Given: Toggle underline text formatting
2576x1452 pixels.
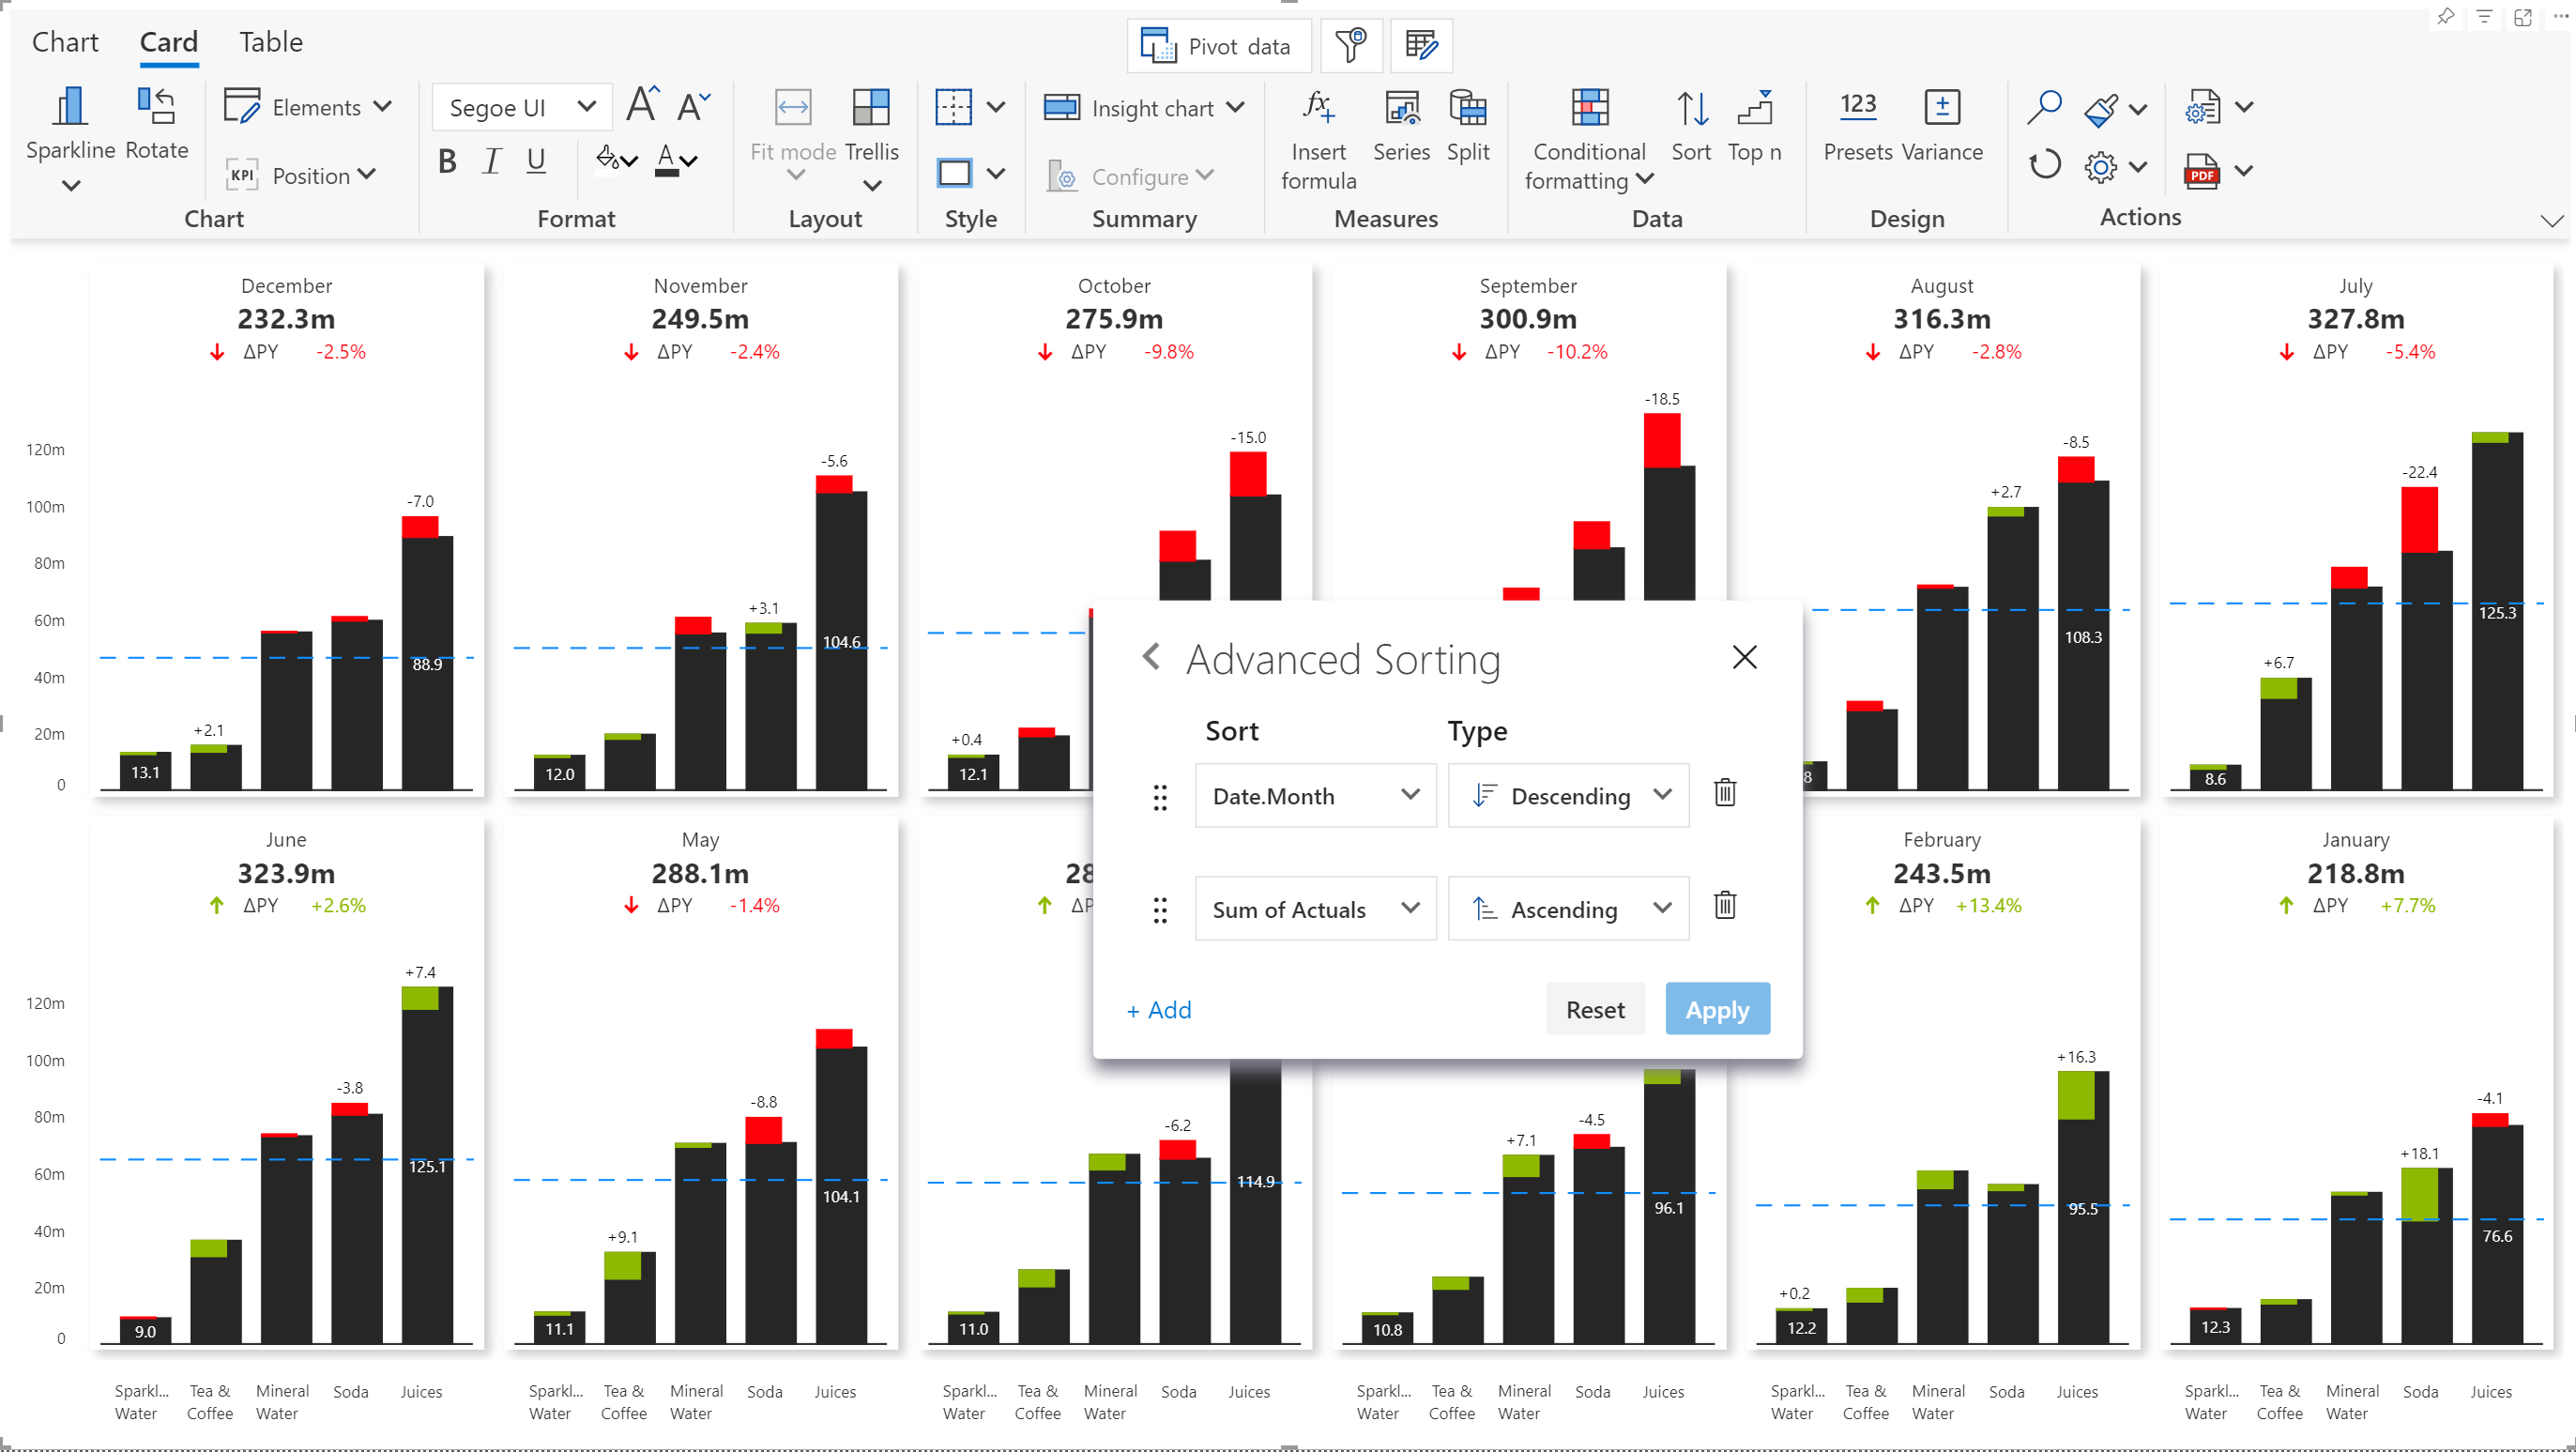Looking at the screenshot, I should tap(536, 161).
